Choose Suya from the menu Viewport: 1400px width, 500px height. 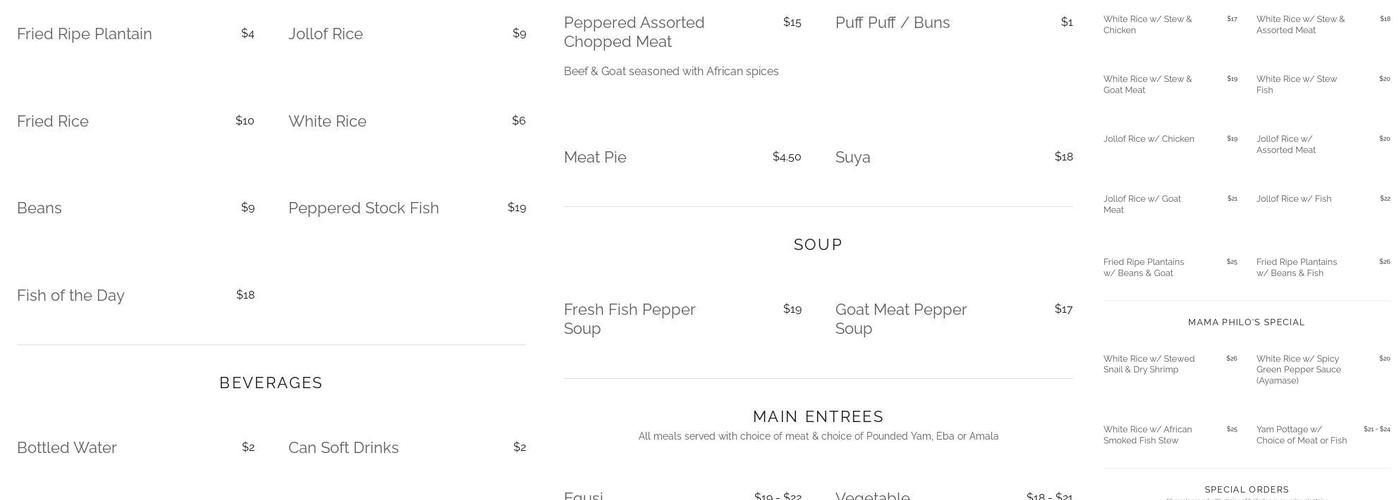(x=853, y=157)
